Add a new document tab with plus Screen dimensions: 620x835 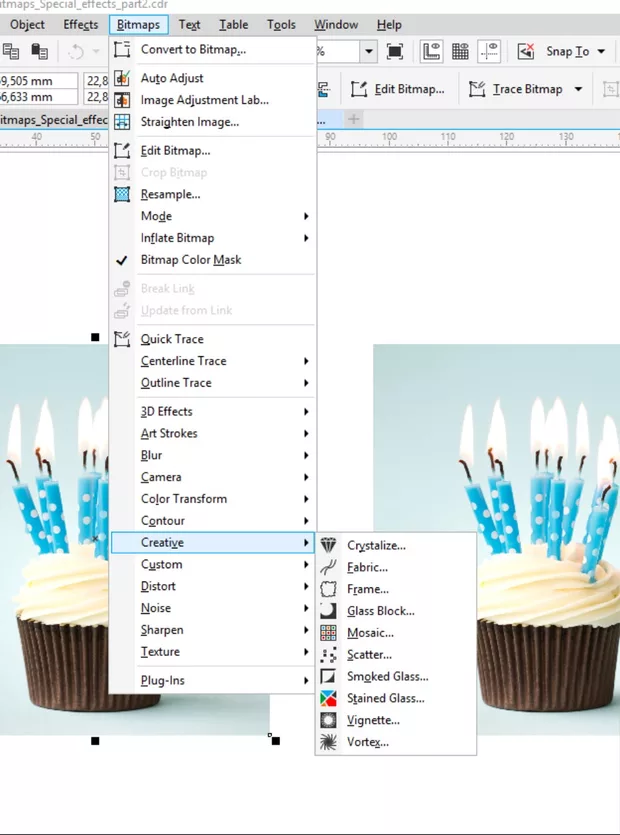click(x=354, y=119)
